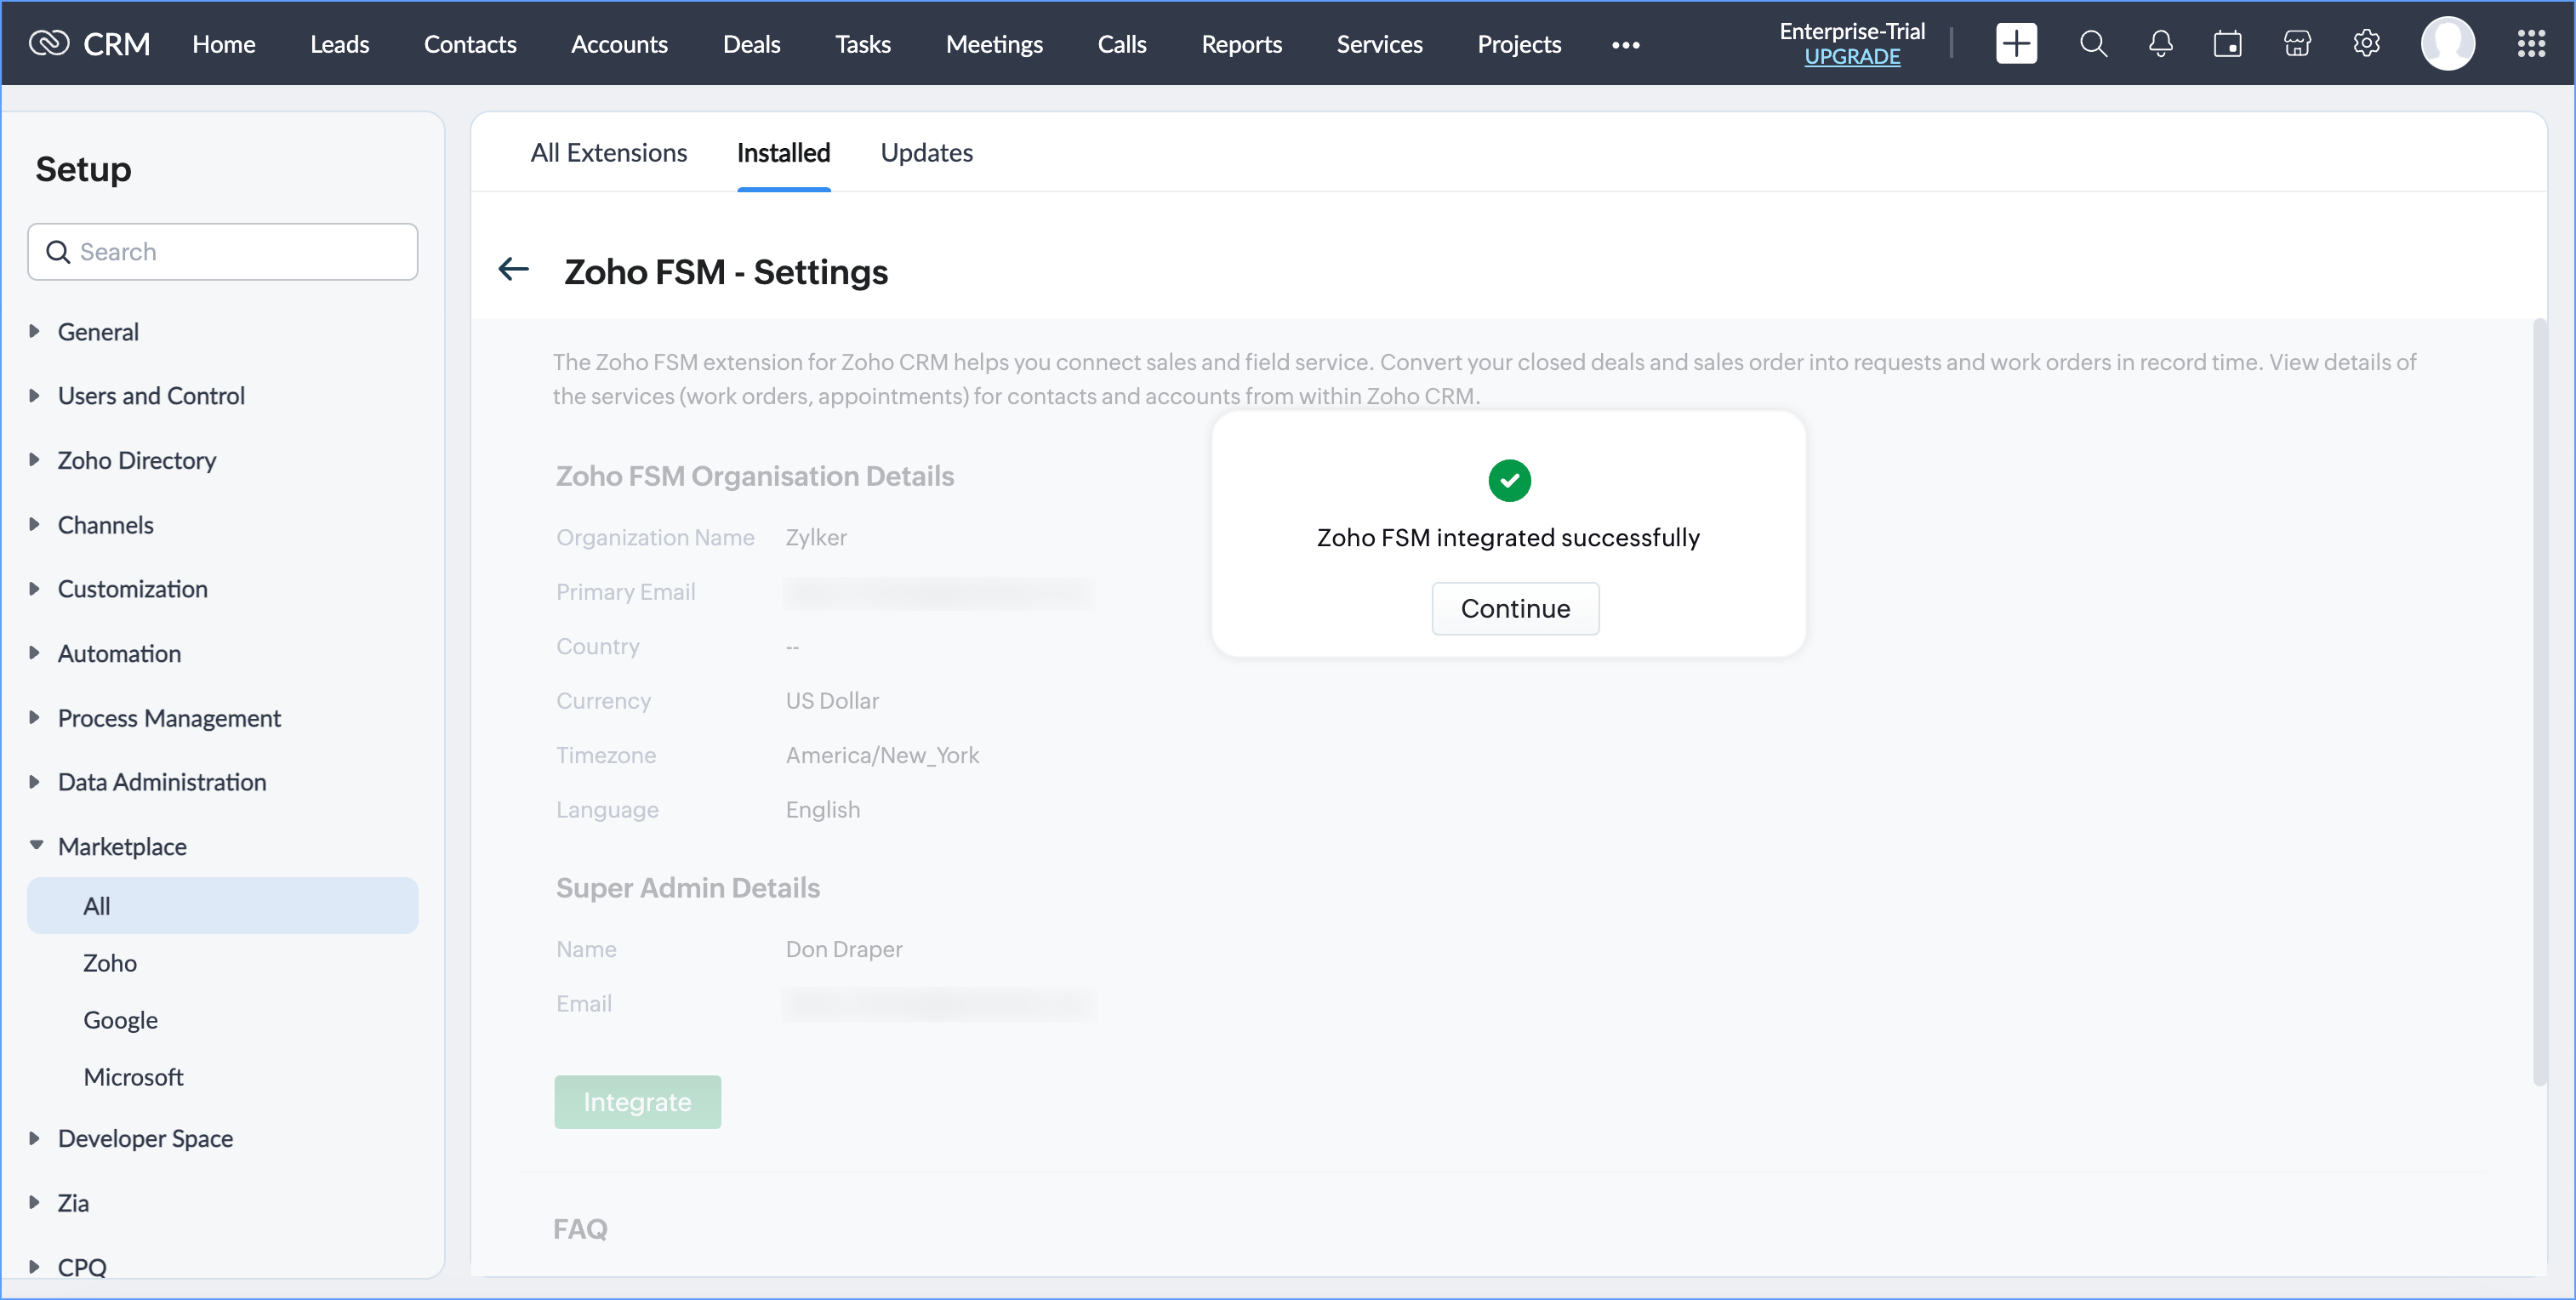Screen dimensions: 2576x1300
Task: Open the calendar icon in the top bar
Action: click(2227, 44)
